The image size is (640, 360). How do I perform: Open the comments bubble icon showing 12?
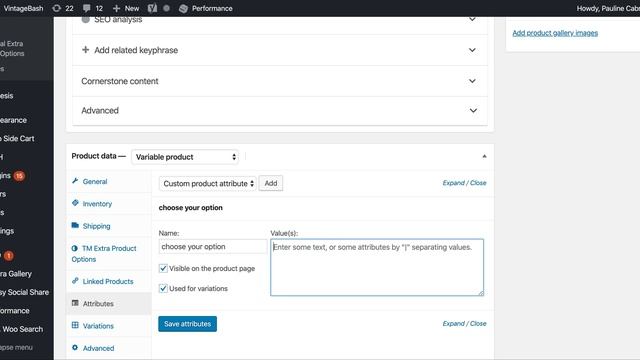(87, 8)
